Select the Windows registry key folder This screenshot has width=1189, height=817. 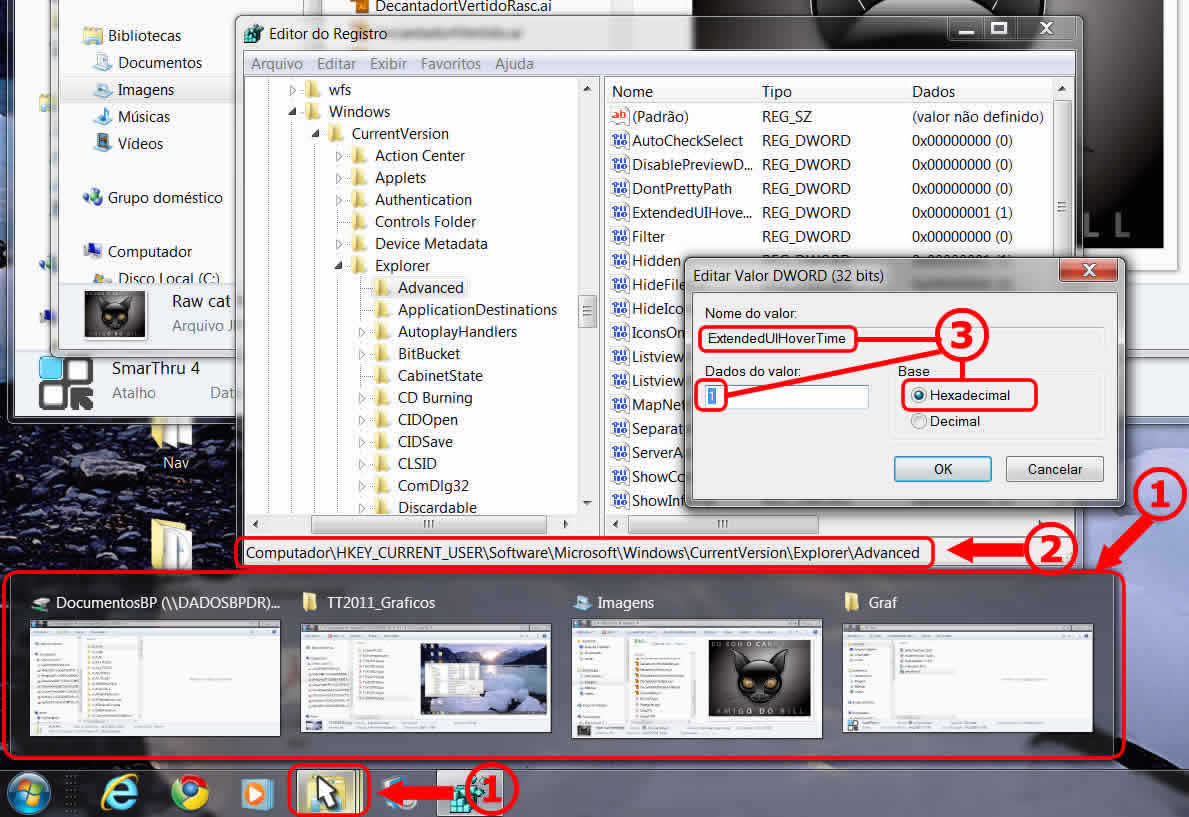click(x=359, y=112)
